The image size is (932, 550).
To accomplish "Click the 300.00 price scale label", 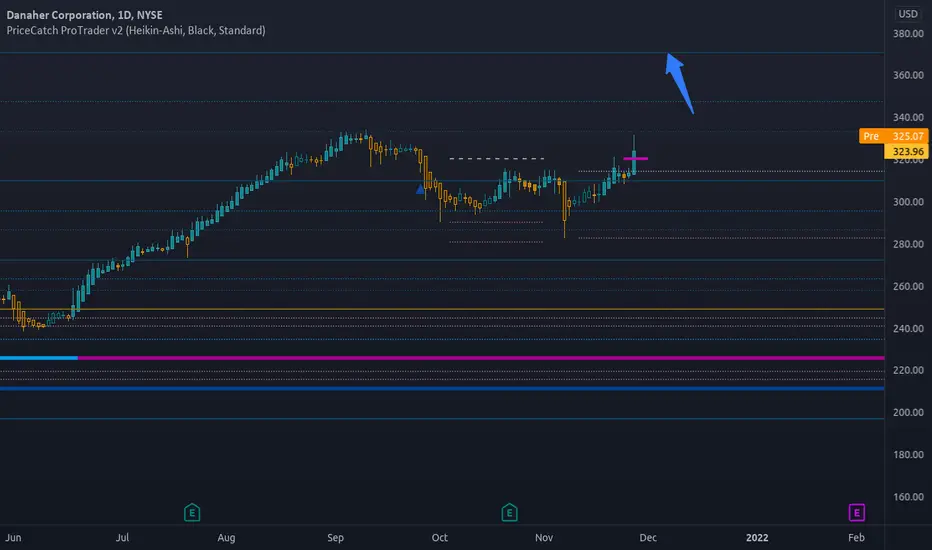I will 908,202.
